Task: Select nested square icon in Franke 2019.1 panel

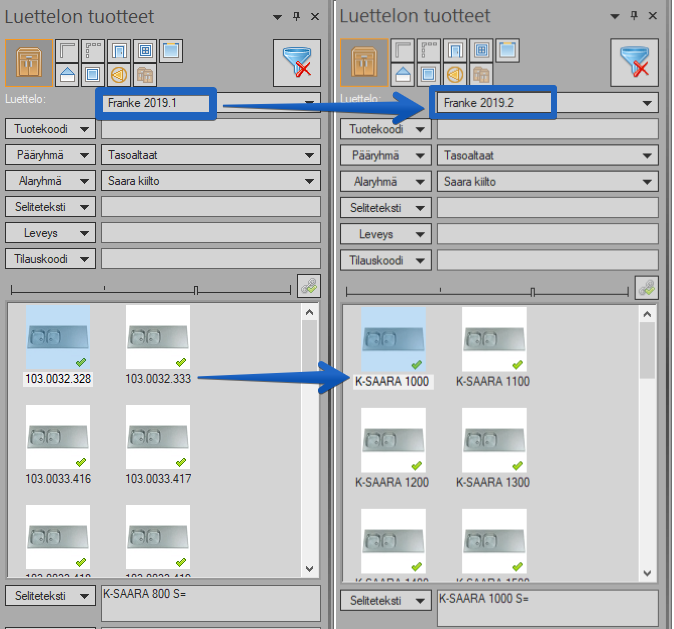Action: tap(93, 75)
